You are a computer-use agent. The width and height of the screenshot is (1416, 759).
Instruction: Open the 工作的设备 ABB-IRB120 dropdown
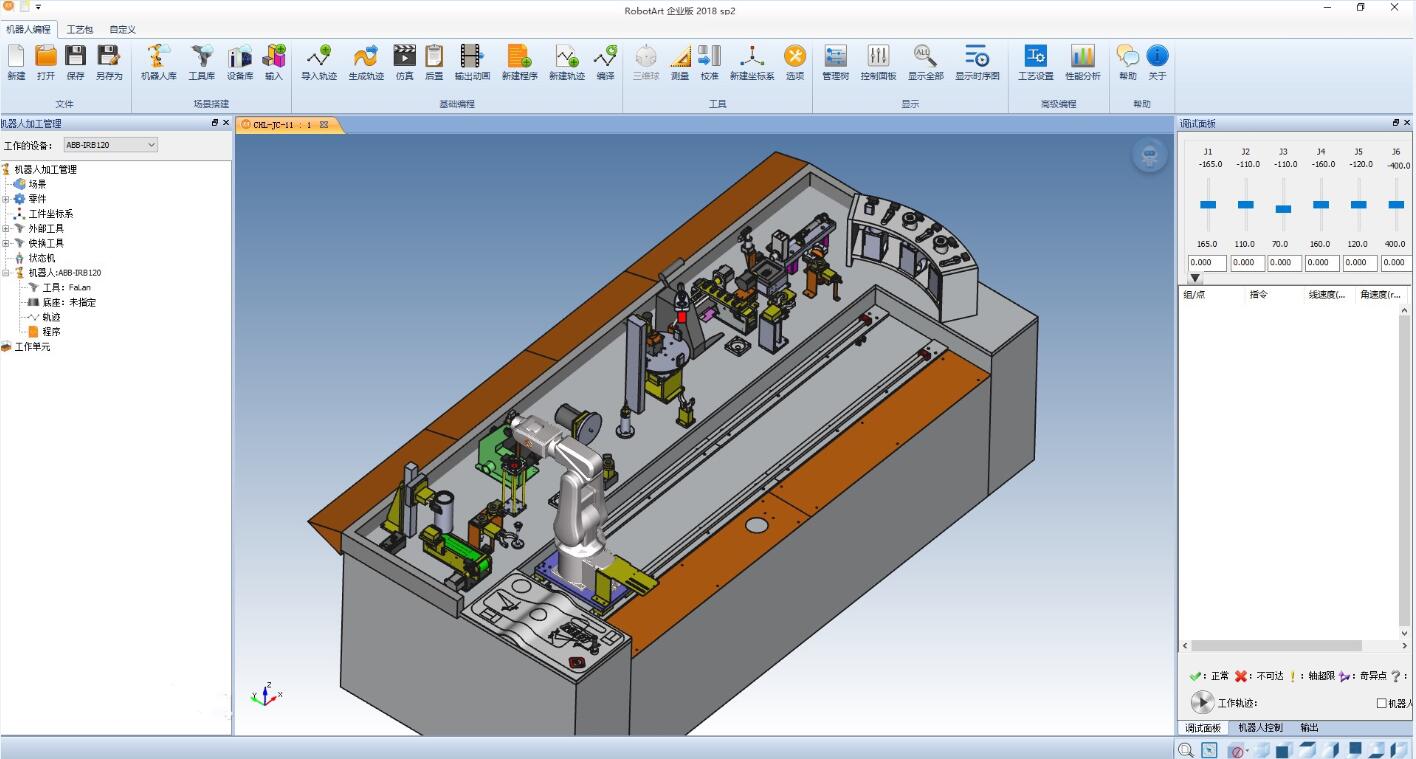(110, 145)
